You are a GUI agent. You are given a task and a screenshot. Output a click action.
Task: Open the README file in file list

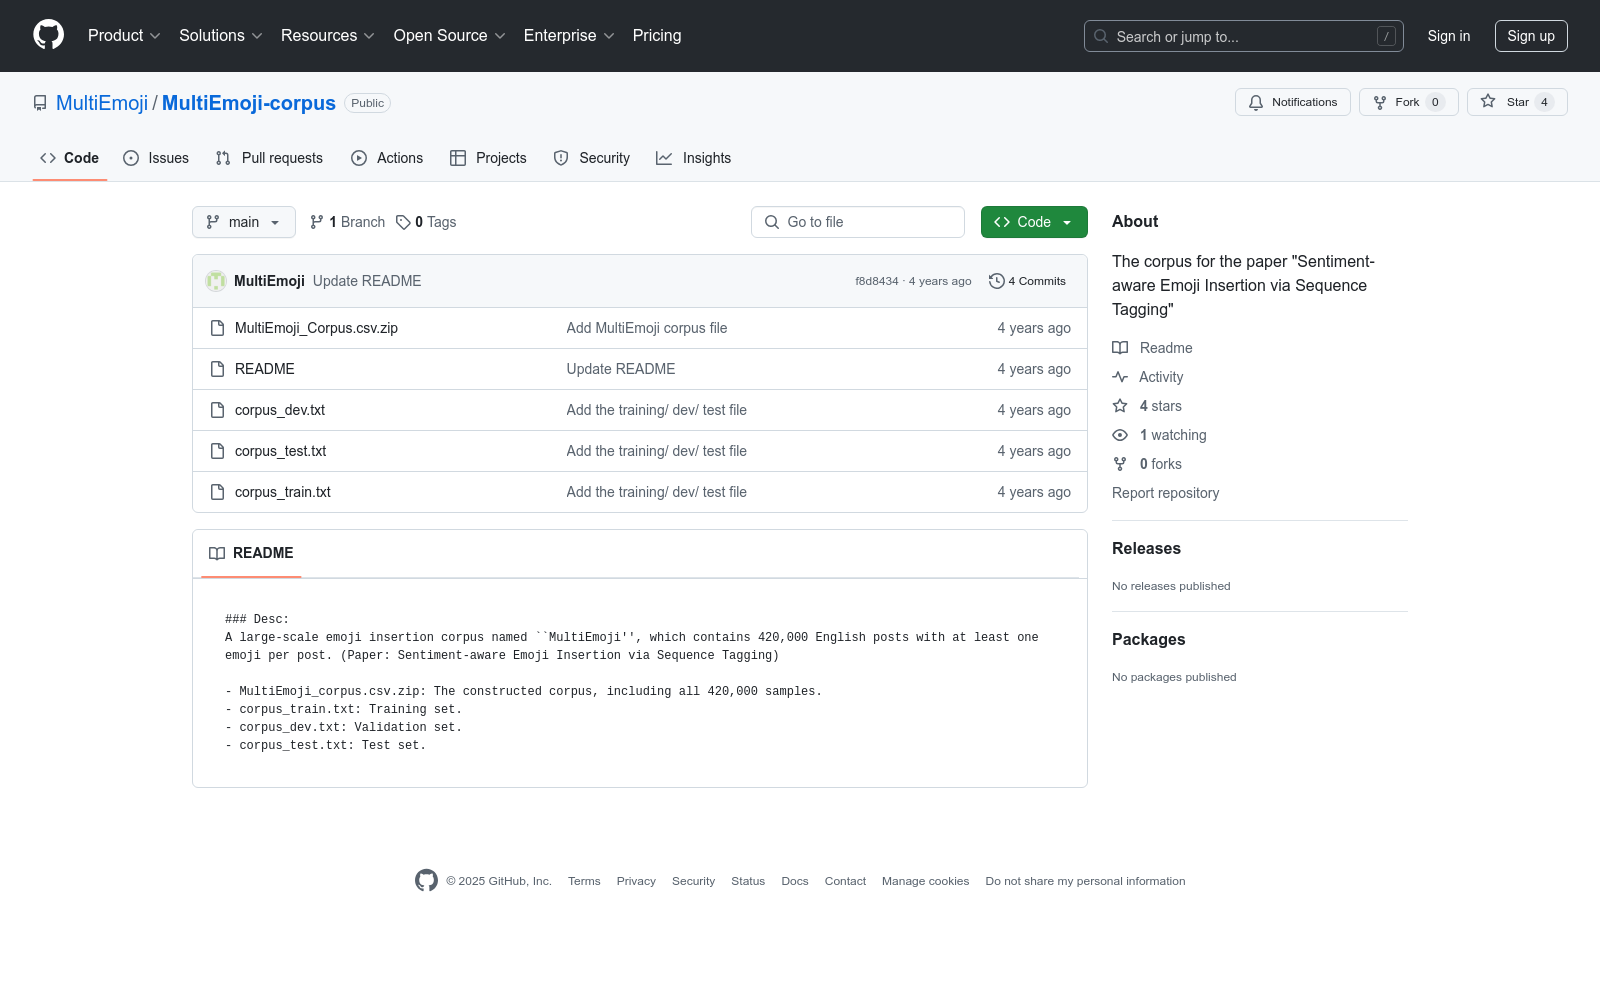(265, 369)
